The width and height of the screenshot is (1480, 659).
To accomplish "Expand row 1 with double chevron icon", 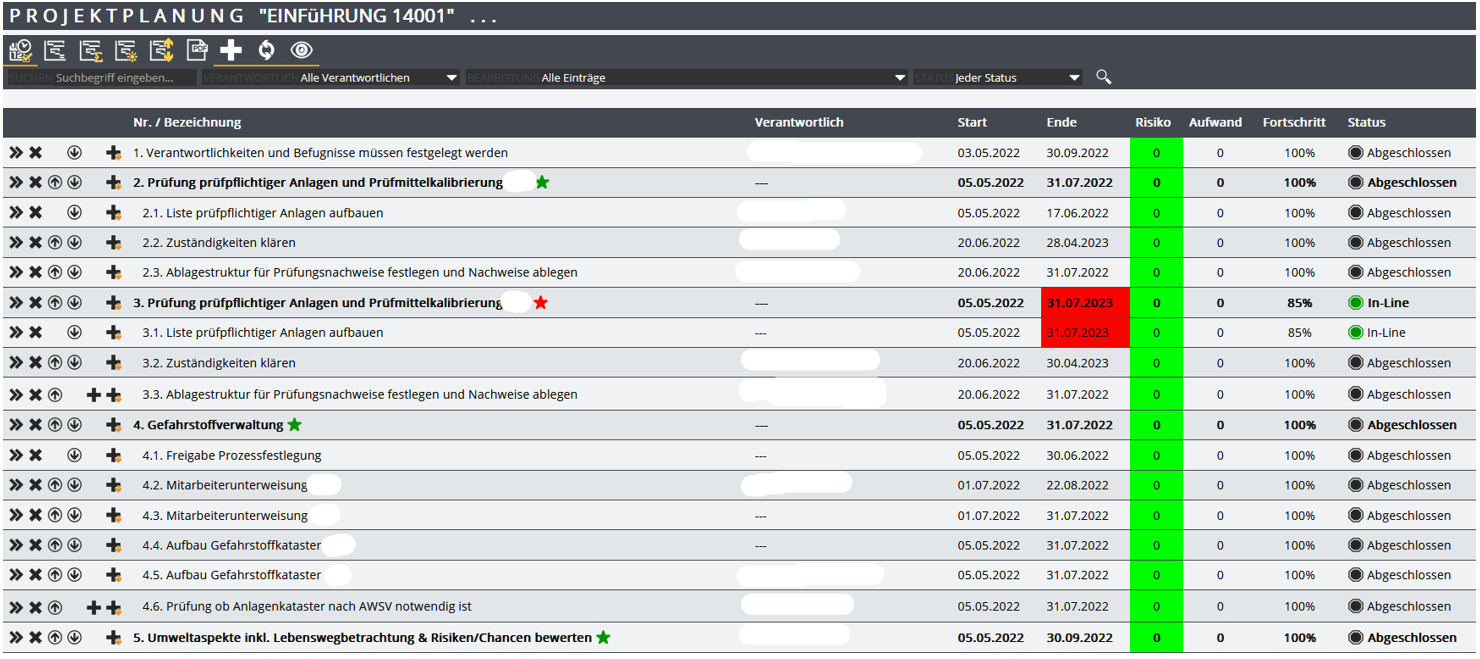I will pos(16,153).
